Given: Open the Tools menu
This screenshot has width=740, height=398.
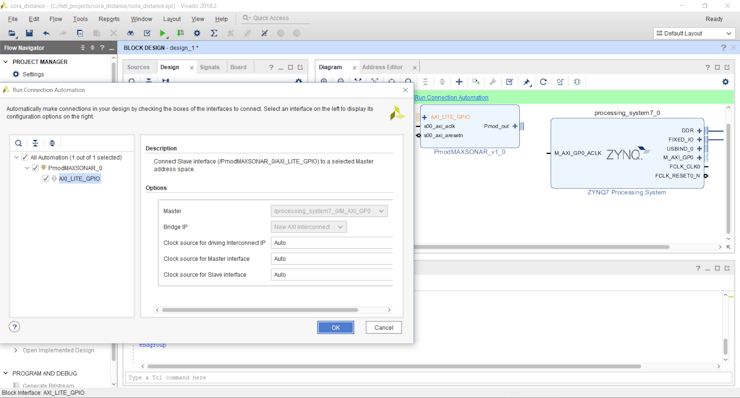Looking at the screenshot, I should click(x=80, y=19).
